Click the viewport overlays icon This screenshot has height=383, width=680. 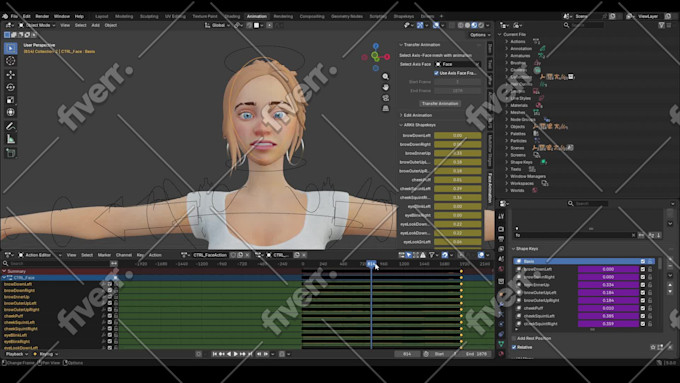coord(436,25)
